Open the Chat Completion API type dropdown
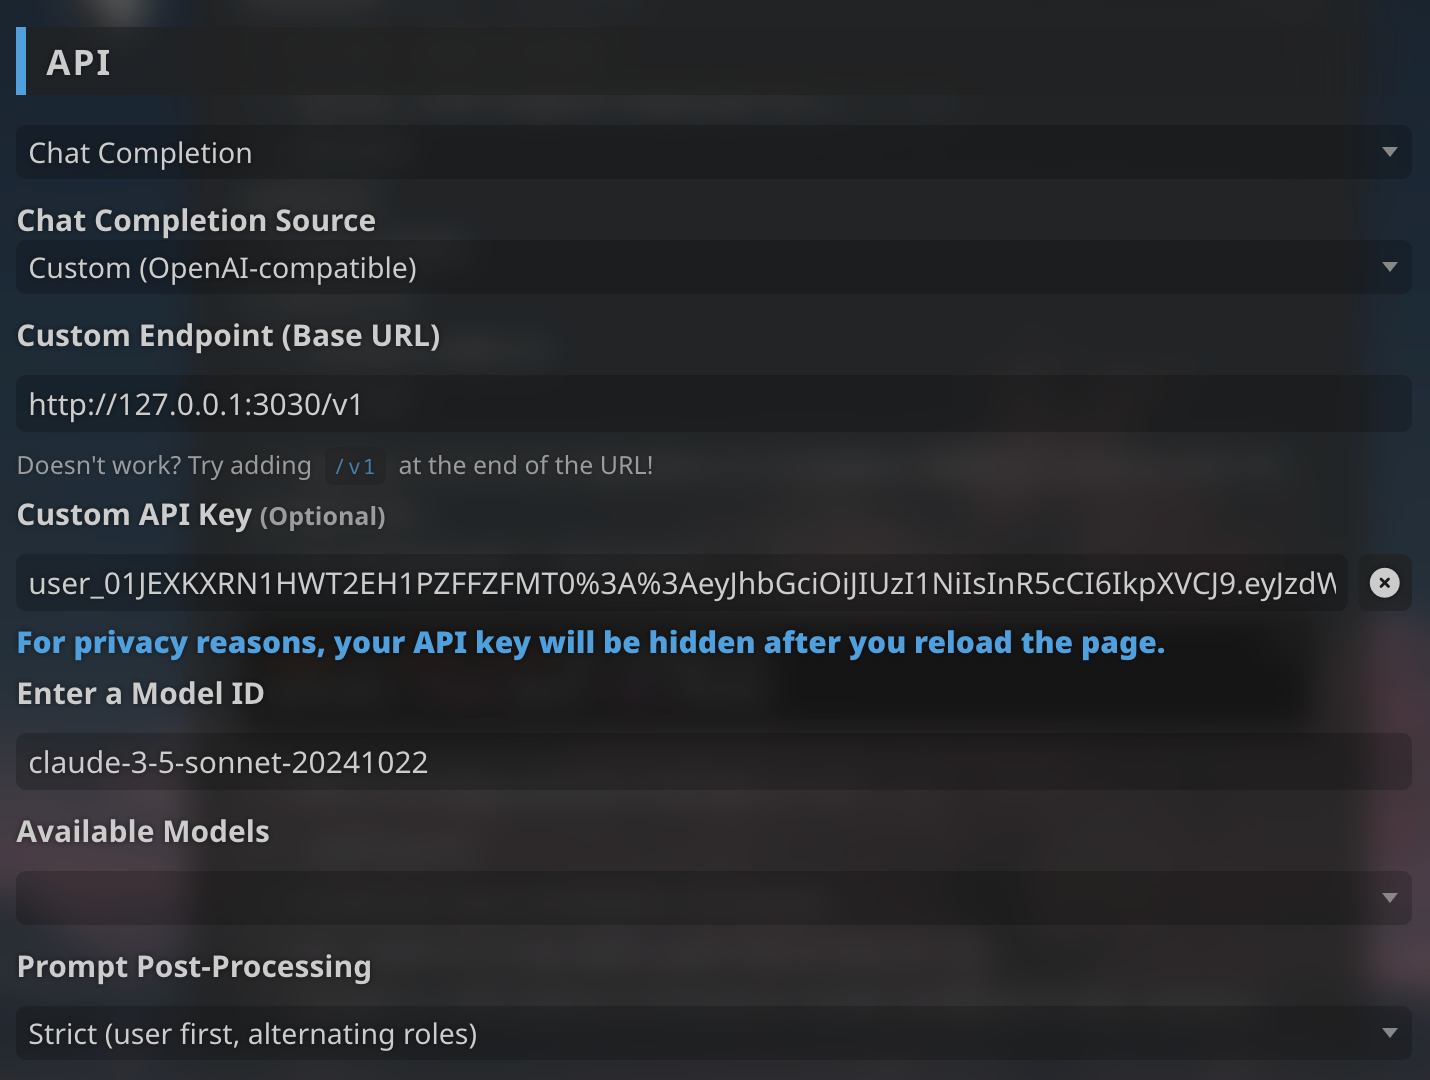 point(714,152)
